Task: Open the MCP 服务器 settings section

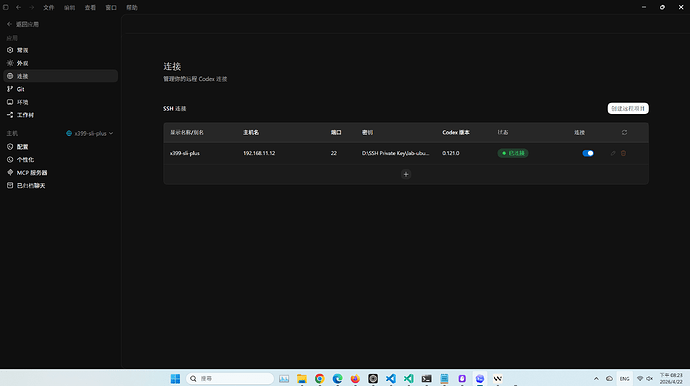Action: click(60, 173)
